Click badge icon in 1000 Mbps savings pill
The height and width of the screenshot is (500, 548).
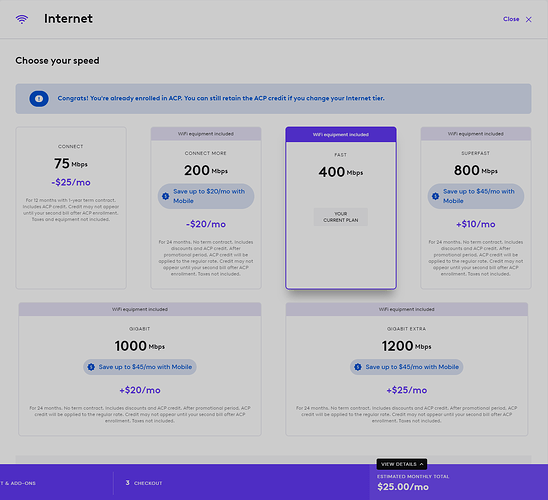(x=91, y=367)
